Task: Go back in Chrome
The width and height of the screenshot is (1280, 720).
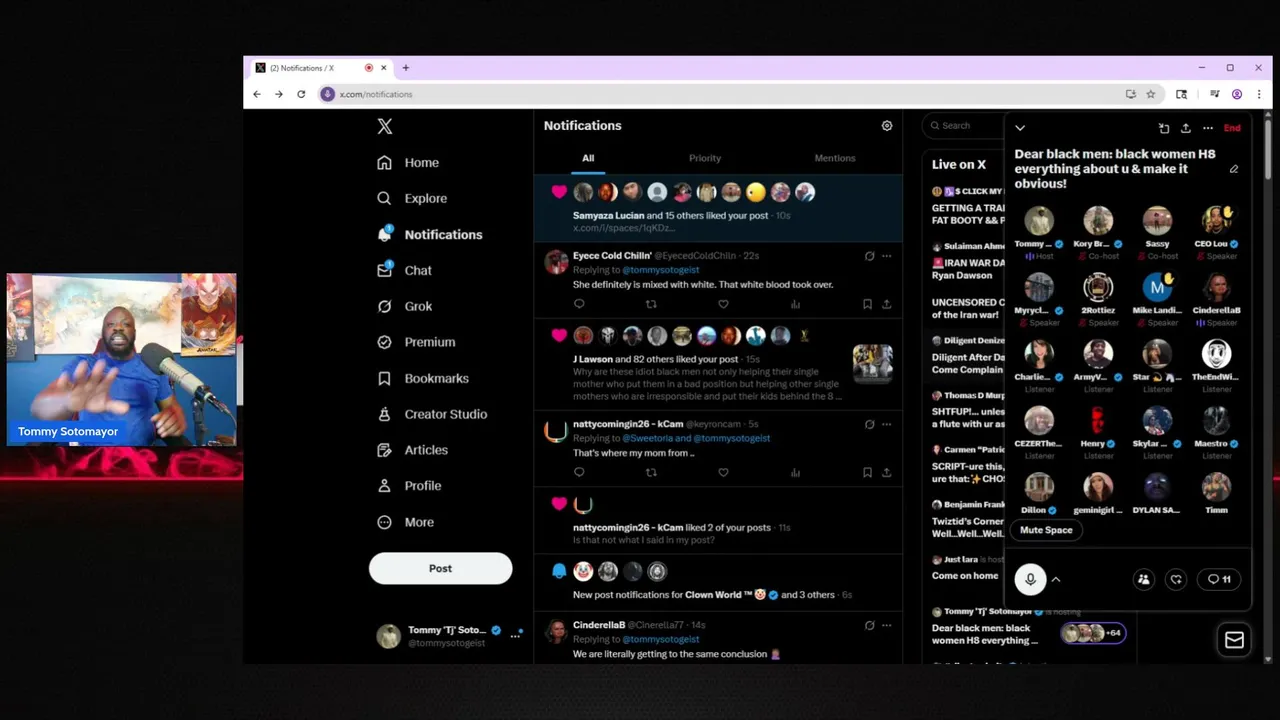Action: pyautogui.click(x=257, y=94)
